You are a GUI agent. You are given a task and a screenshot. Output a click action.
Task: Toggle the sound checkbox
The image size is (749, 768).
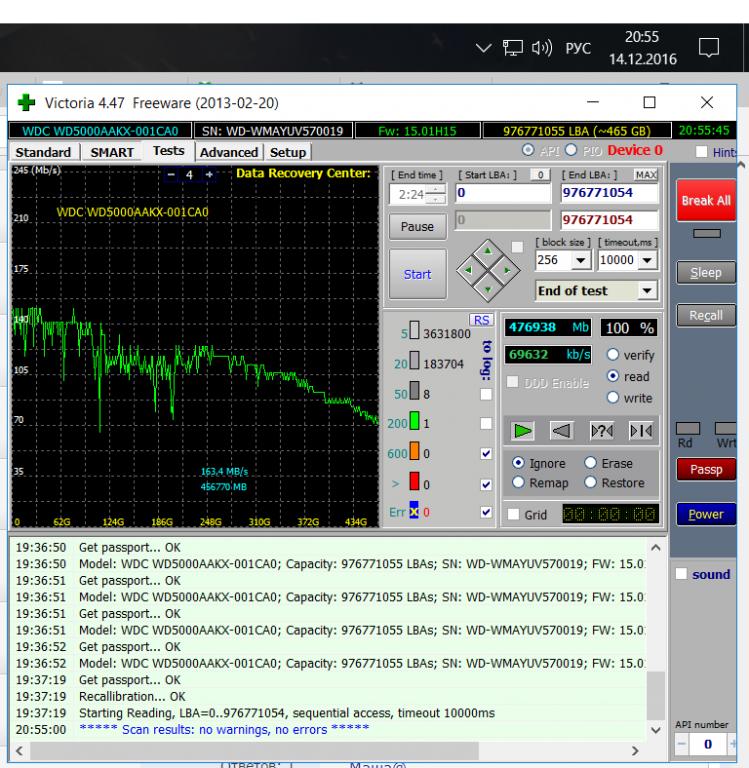point(682,573)
